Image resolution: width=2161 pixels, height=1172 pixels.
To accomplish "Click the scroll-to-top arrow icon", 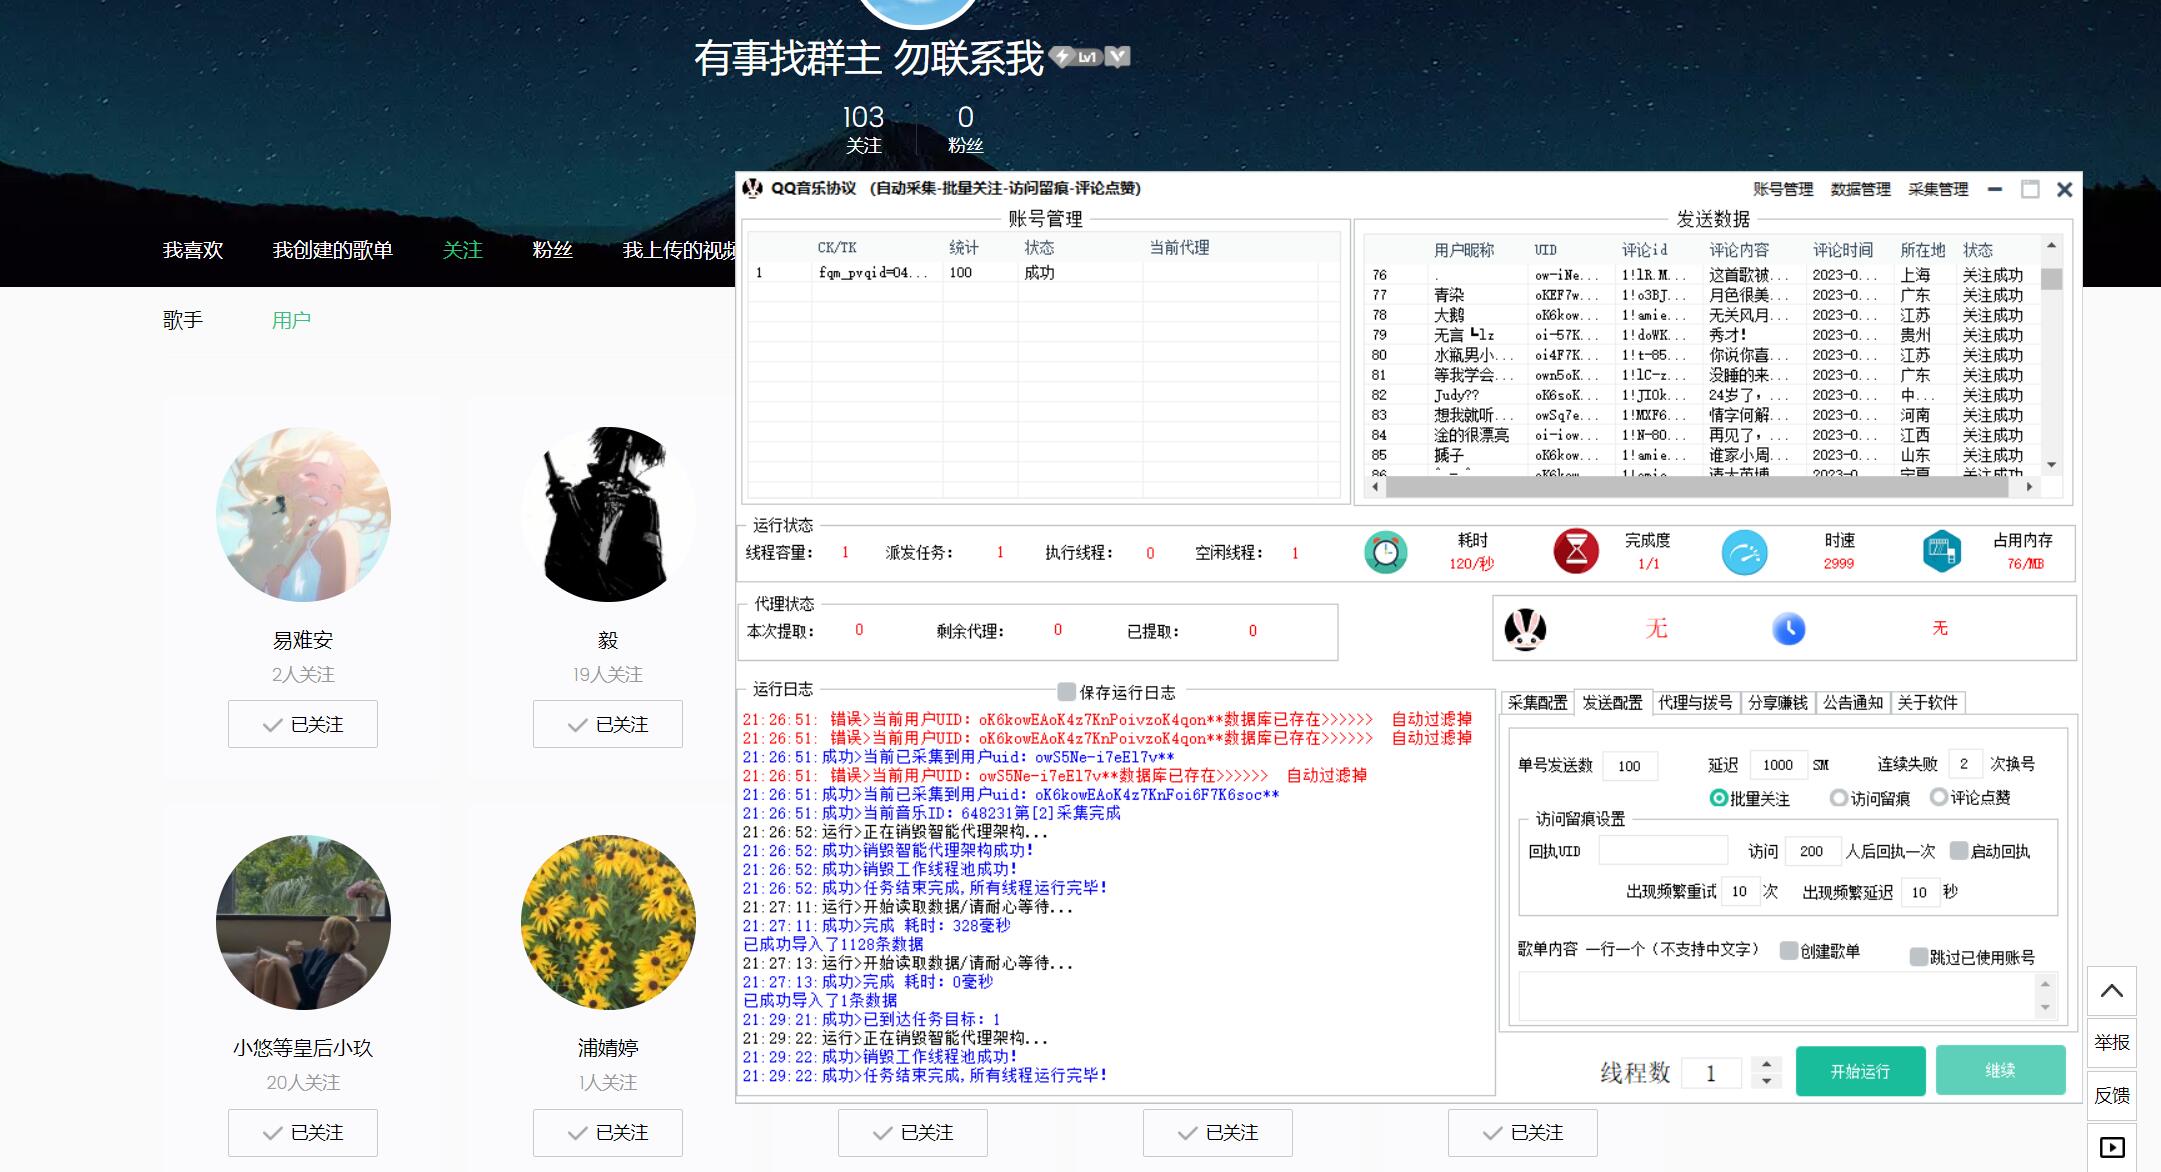I will [x=2111, y=991].
